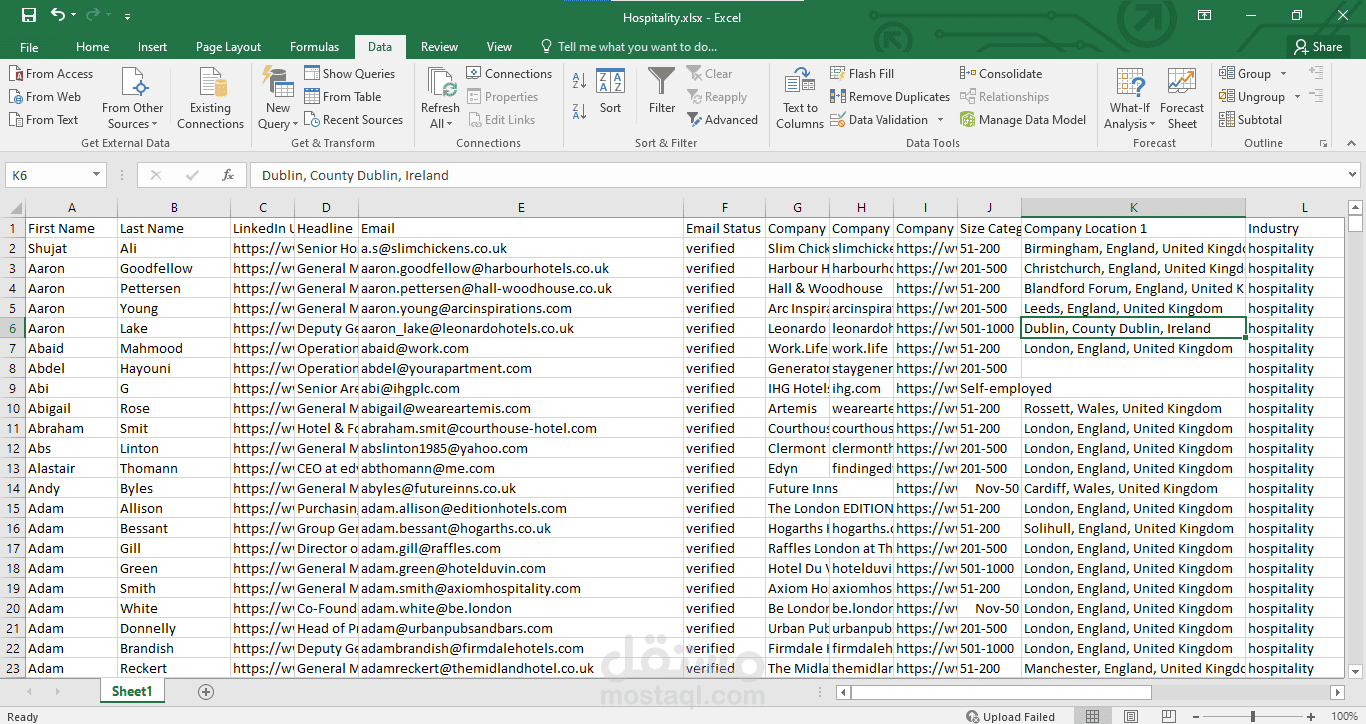The height and width of the screenshot is (724, 1366).
Task: Open Manage Data Model
Action: 1023,120
